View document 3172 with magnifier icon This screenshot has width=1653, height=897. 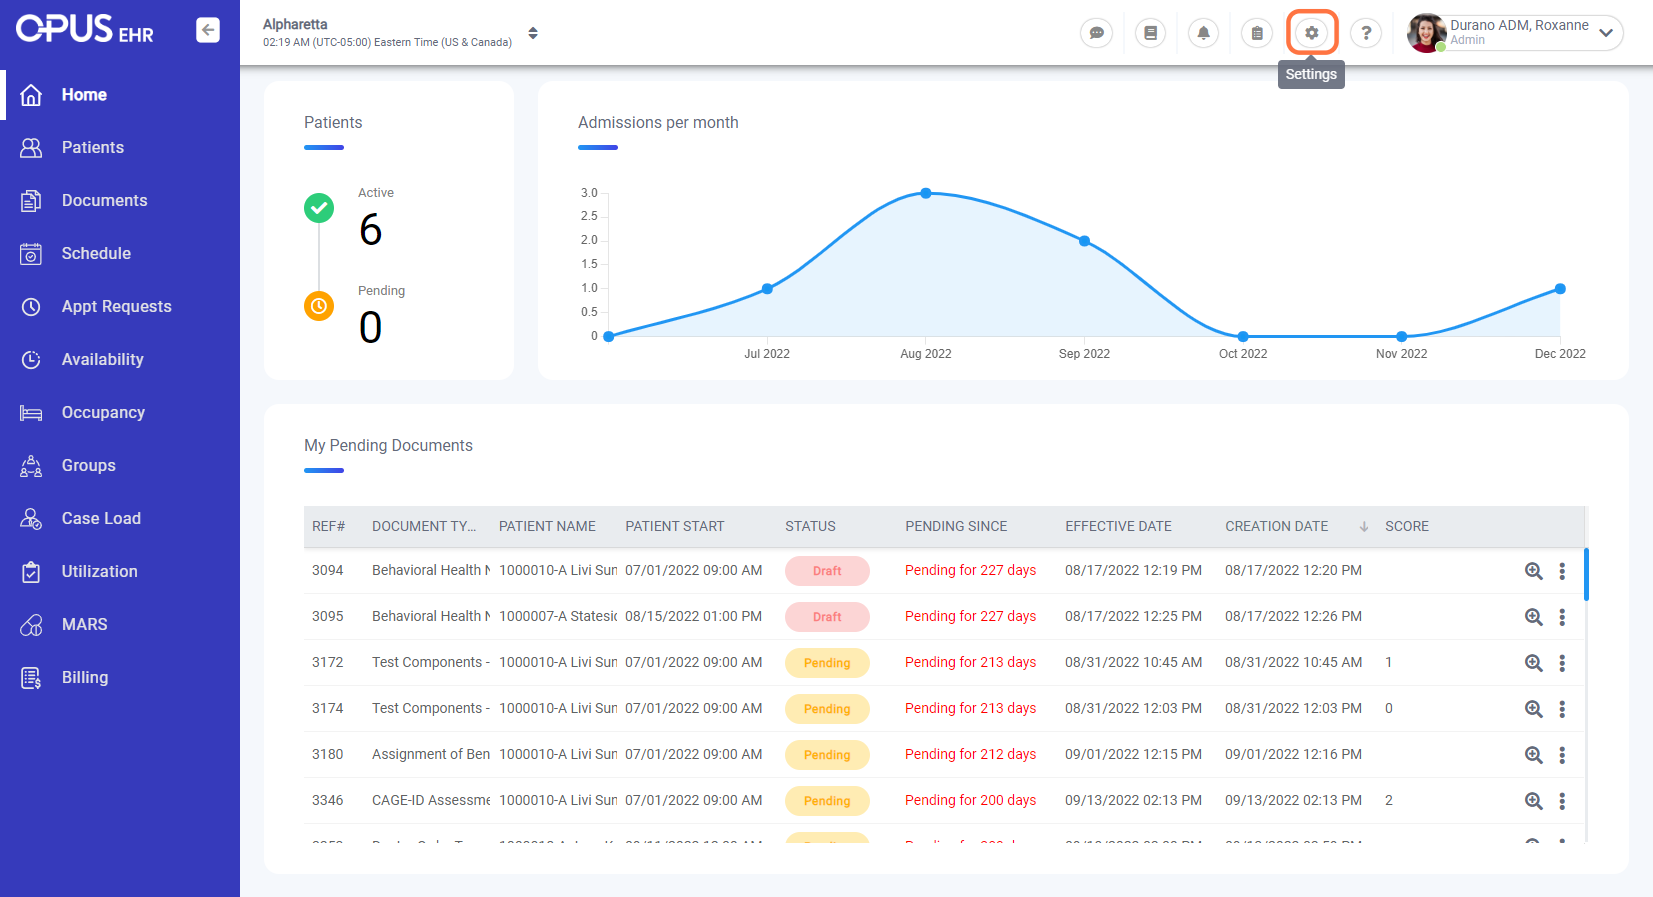coord(1533,663)
